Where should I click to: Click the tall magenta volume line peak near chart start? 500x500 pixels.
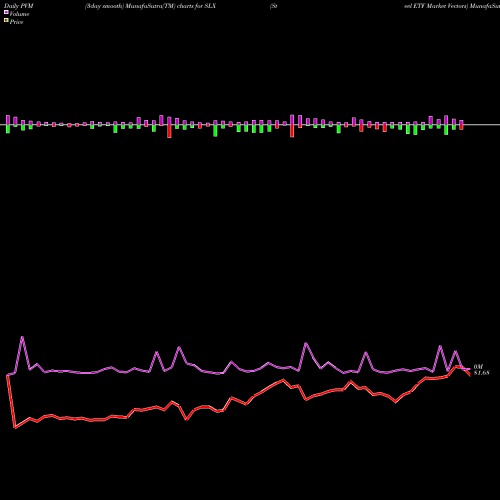pyautogui.click(x=22, y=337)
